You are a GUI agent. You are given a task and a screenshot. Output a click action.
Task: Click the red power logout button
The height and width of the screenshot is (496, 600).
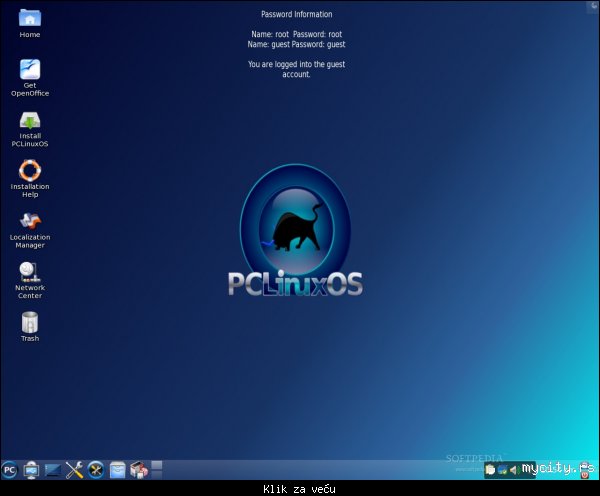[x=585, y=475]
